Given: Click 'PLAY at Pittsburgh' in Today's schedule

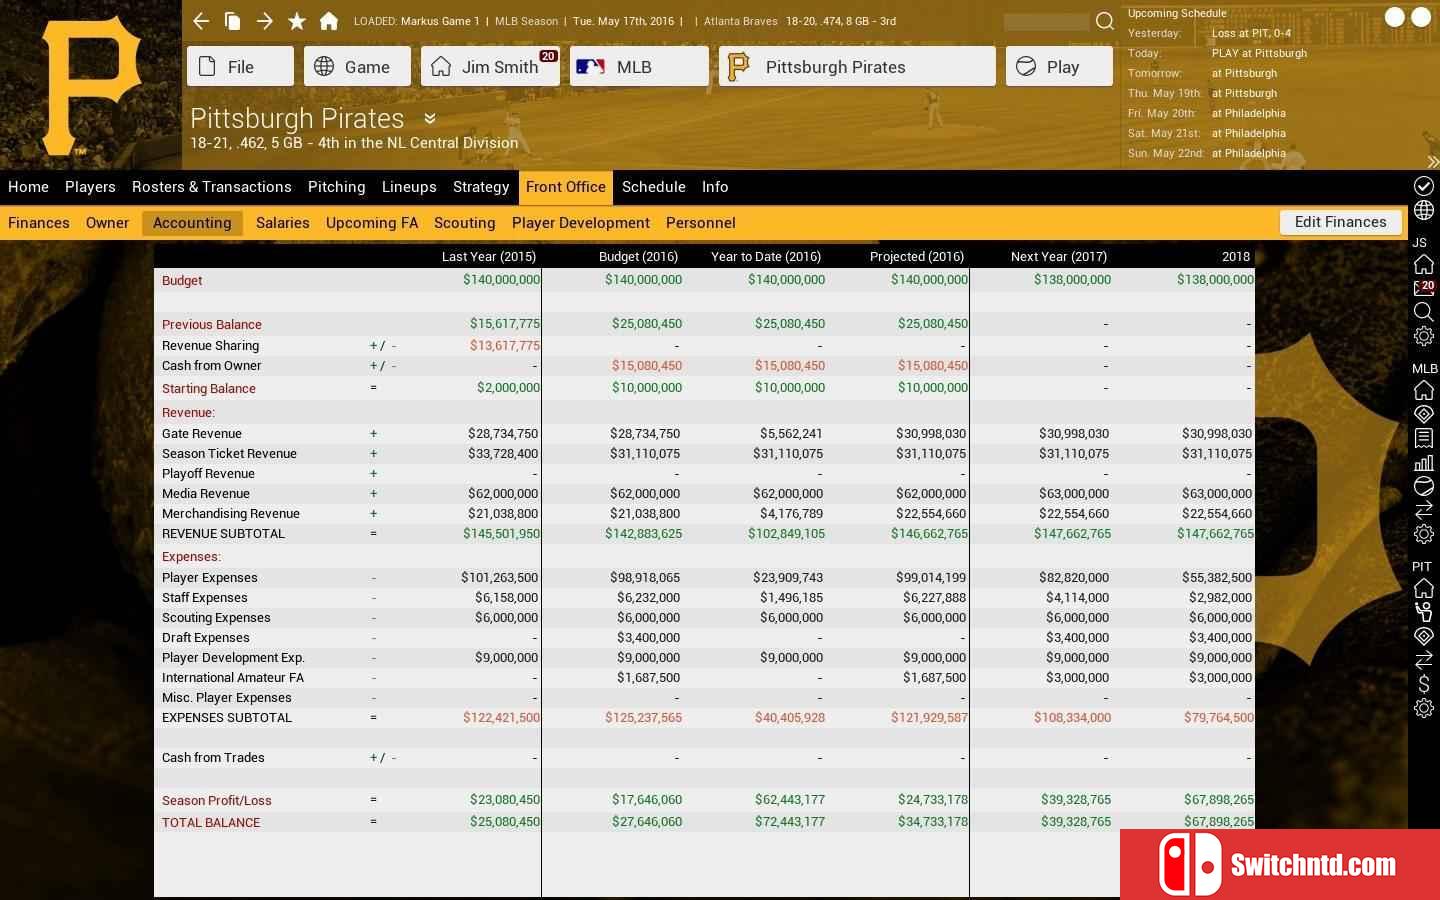Looking at the screenshot, I should pos(1259,53).
